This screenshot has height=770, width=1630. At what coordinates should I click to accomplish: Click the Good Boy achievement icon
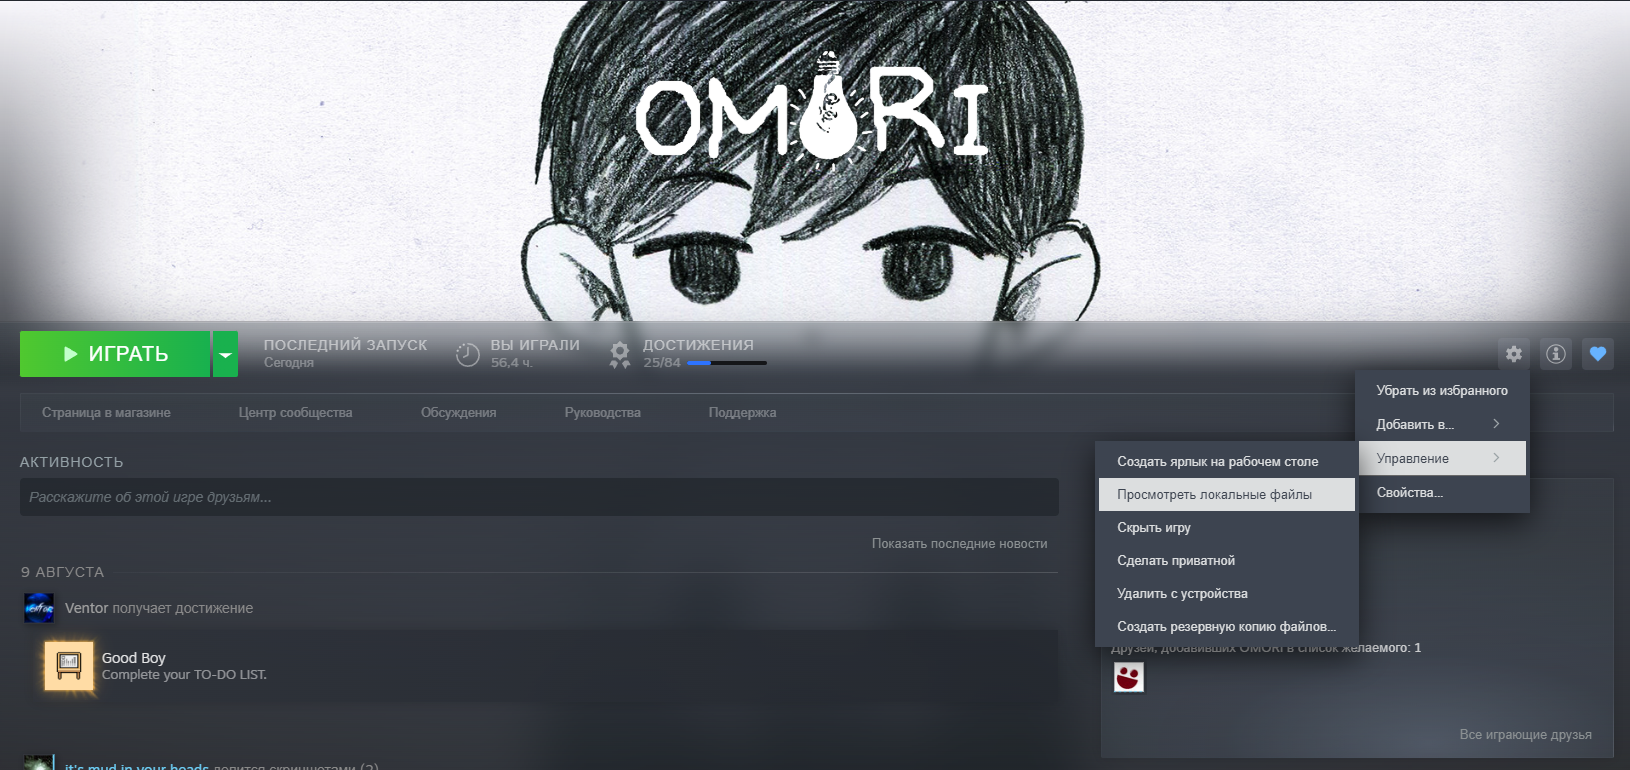tap(69, 666)
